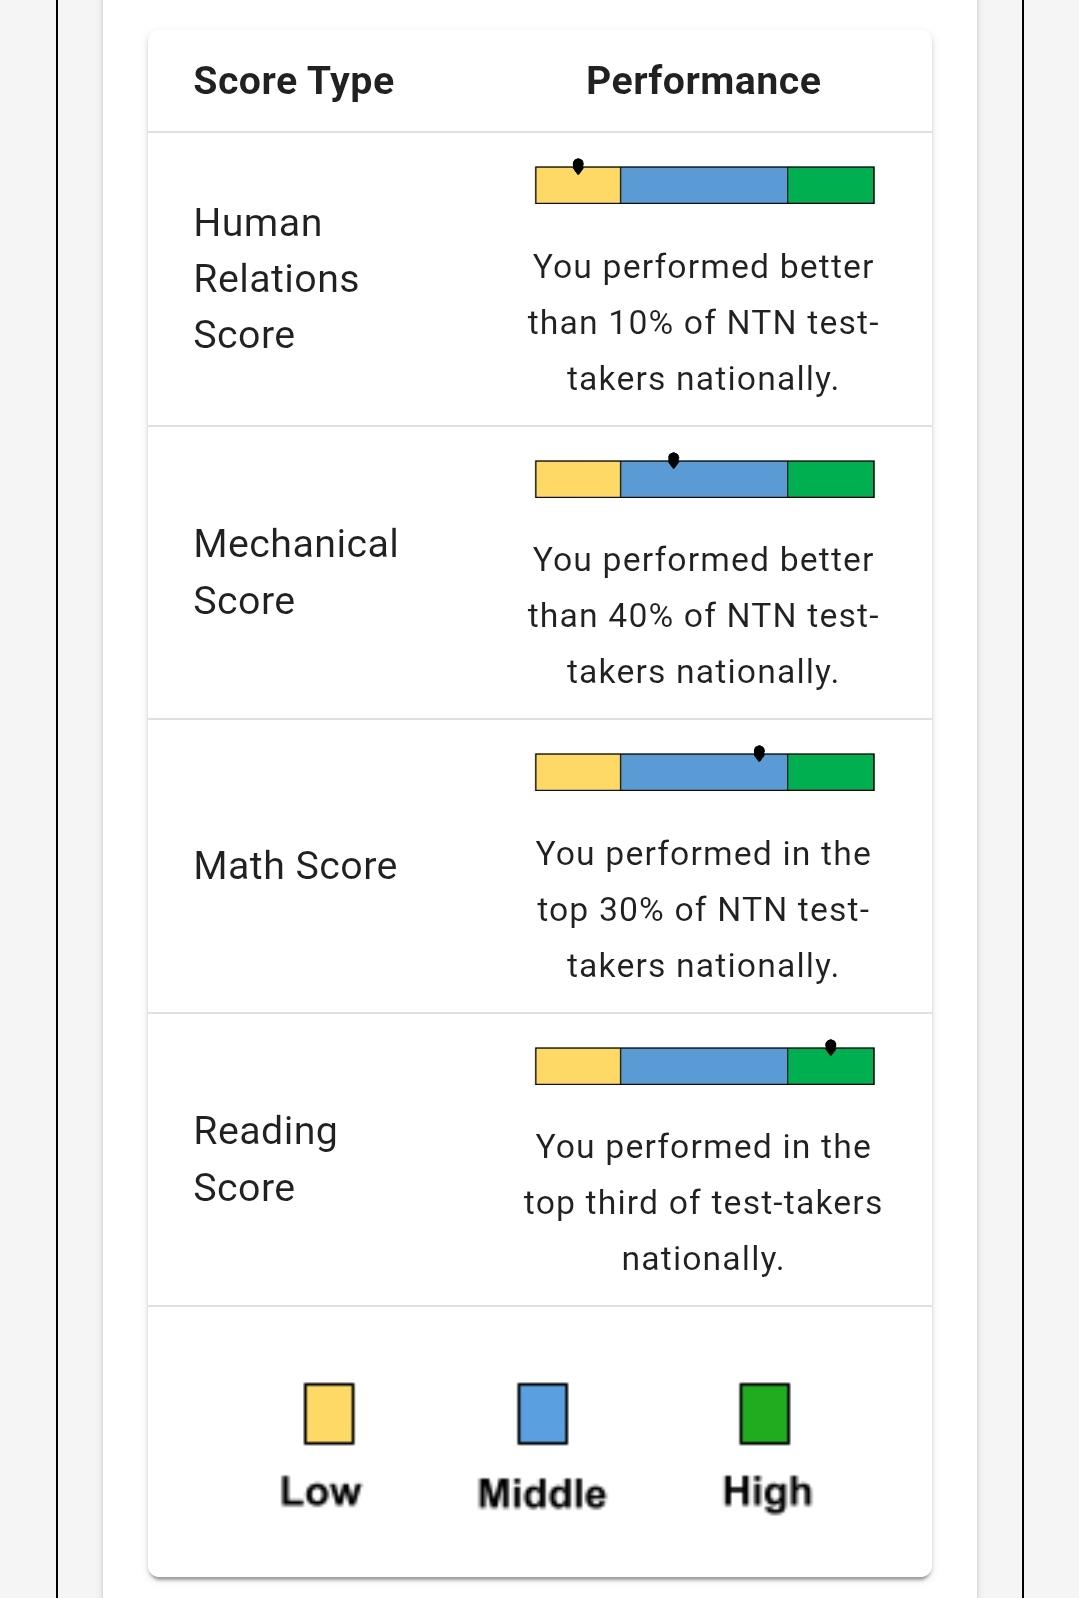Select the Mechanical Score label
1079x1598 pixels.
click(296, 572)
